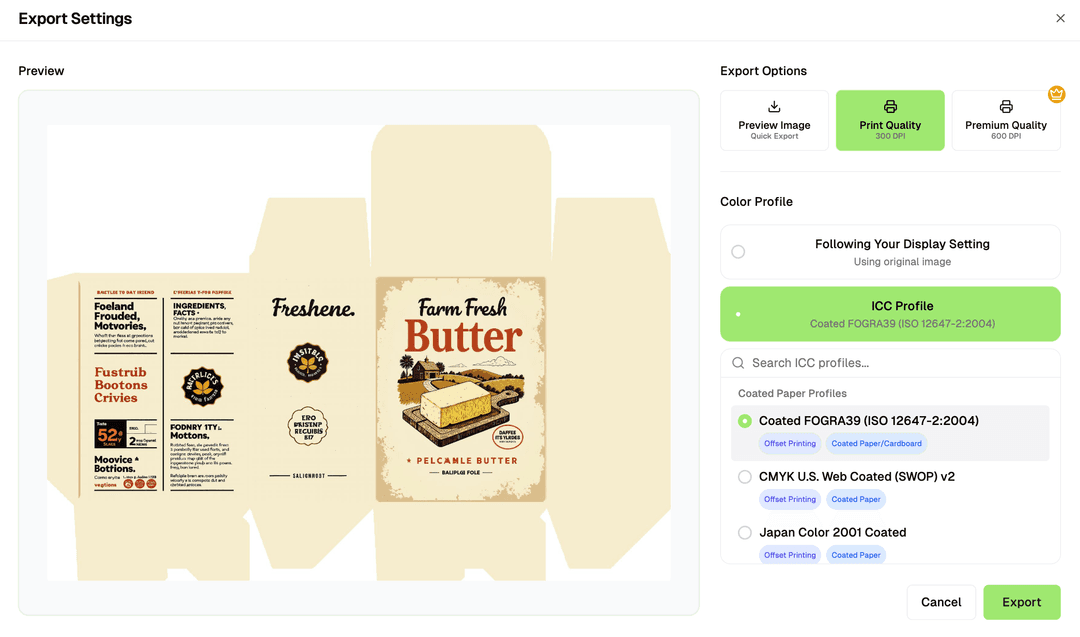
Task: Choose Japan Color 2001 Coated profile
Action: click(x=745, y=533)
